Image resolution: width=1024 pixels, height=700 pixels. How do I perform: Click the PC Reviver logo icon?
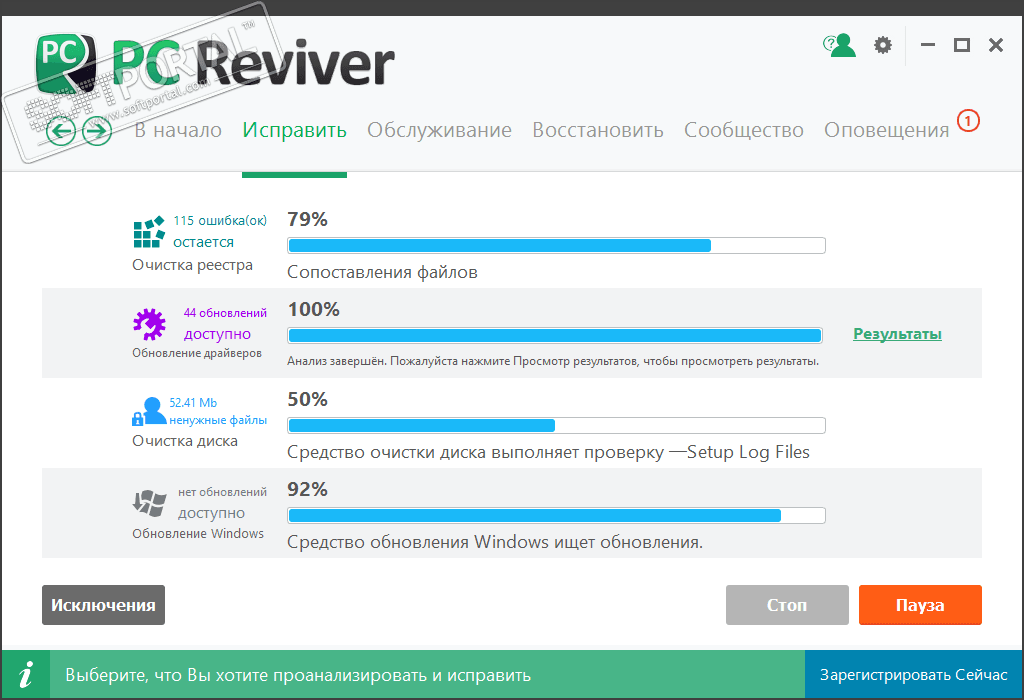coord(65,63)
